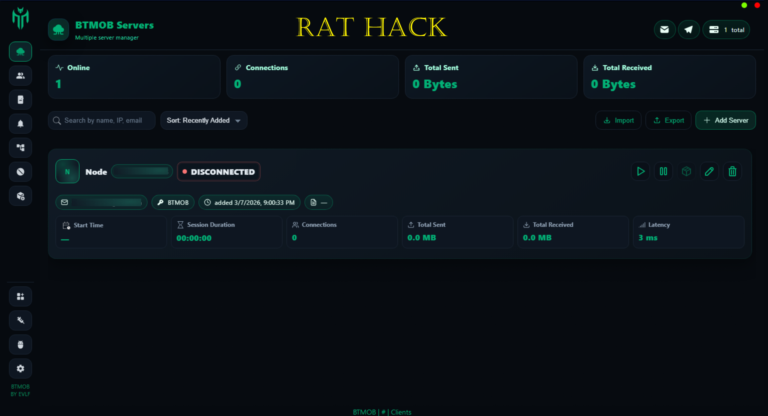
Task: Click the Export button
Action: (x=668, y=120)
